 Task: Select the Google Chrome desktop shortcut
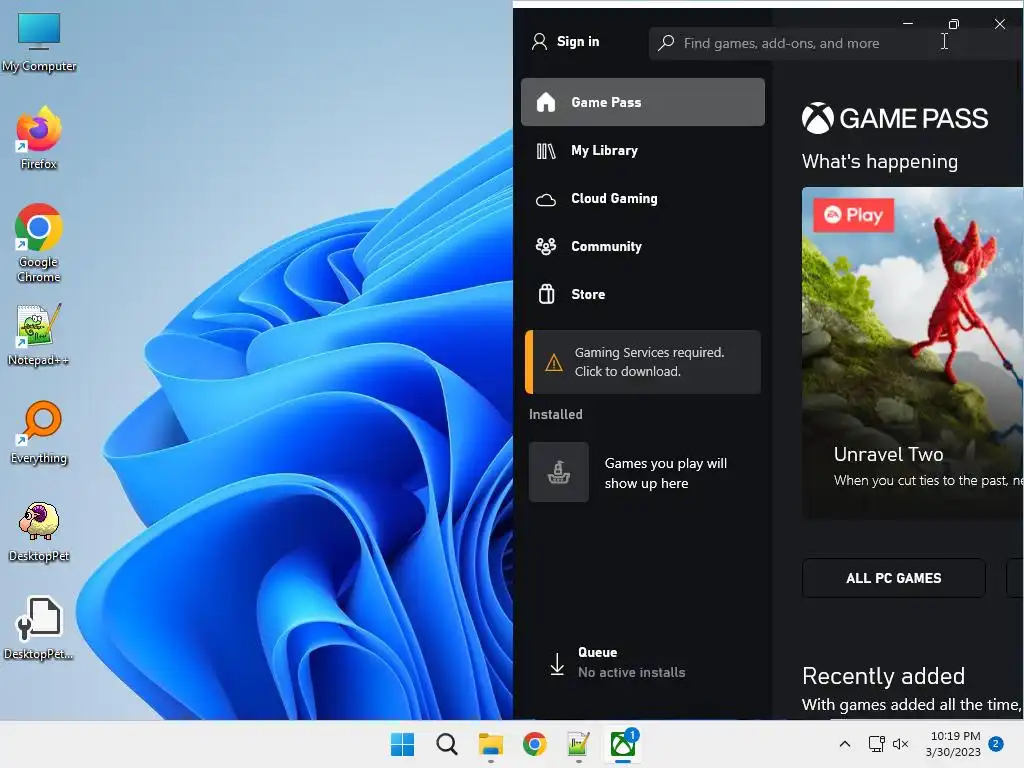39,243
